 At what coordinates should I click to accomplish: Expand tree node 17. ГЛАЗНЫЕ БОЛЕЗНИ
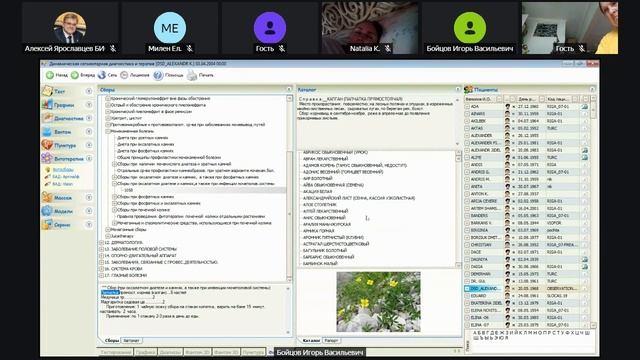point(102,276)
